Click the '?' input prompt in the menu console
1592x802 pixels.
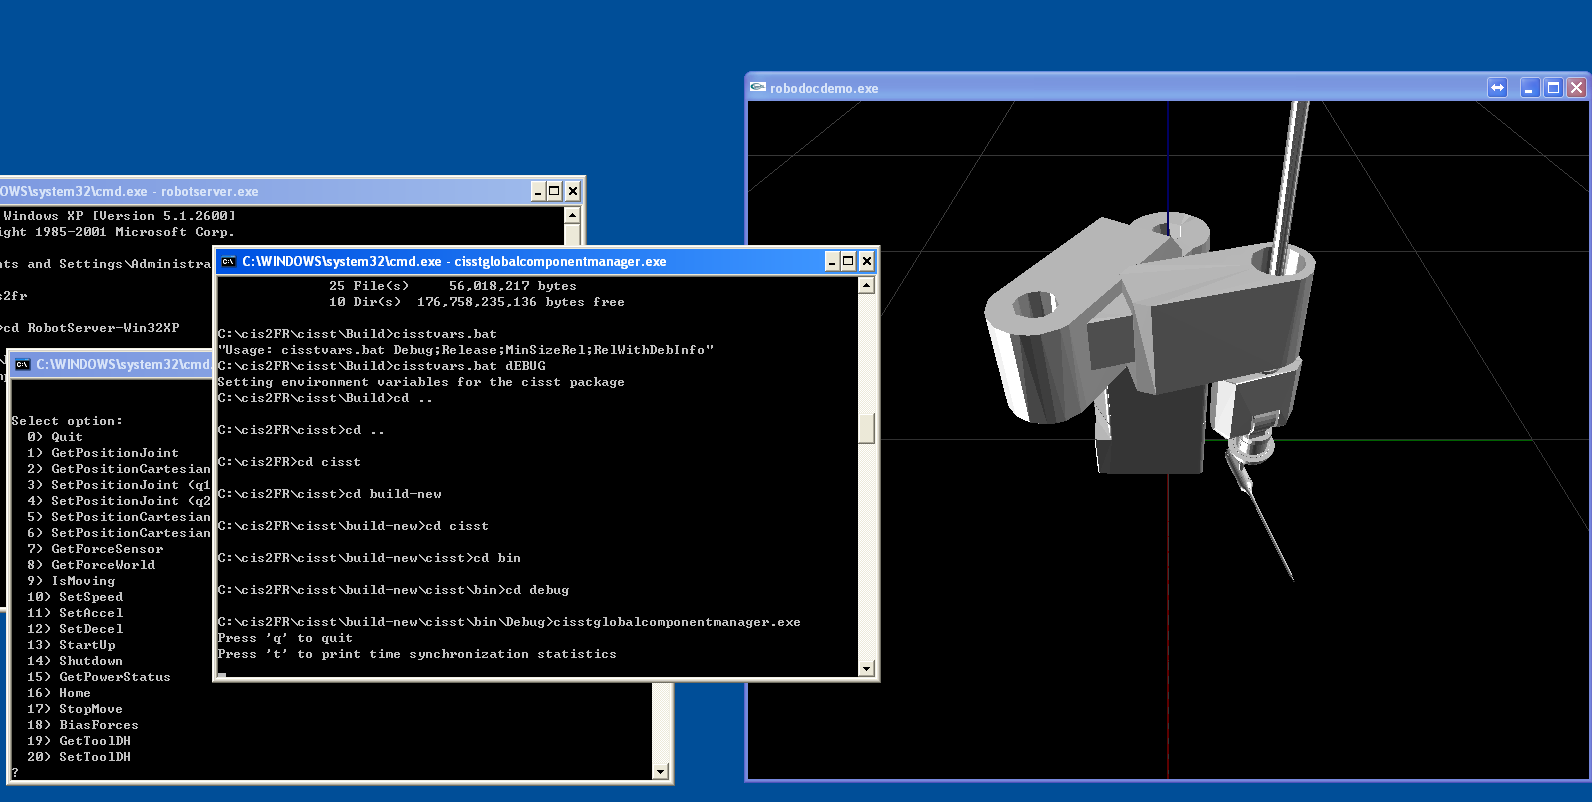[15, 772]
